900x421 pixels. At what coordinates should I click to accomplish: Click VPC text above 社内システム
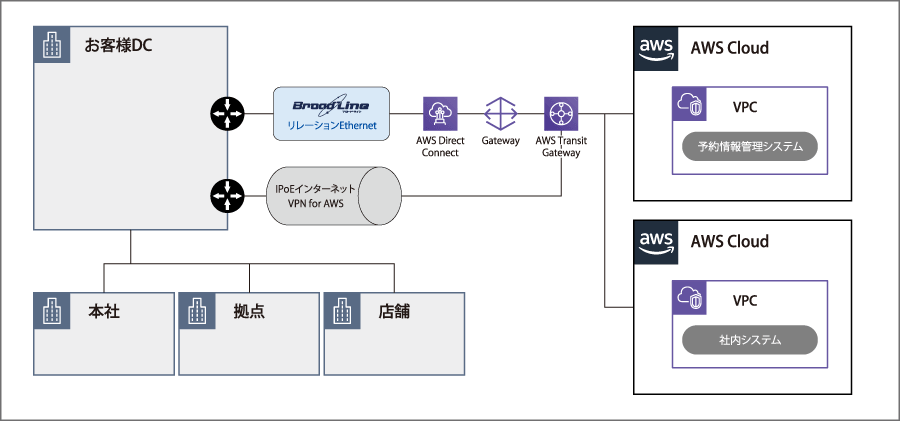744,301
